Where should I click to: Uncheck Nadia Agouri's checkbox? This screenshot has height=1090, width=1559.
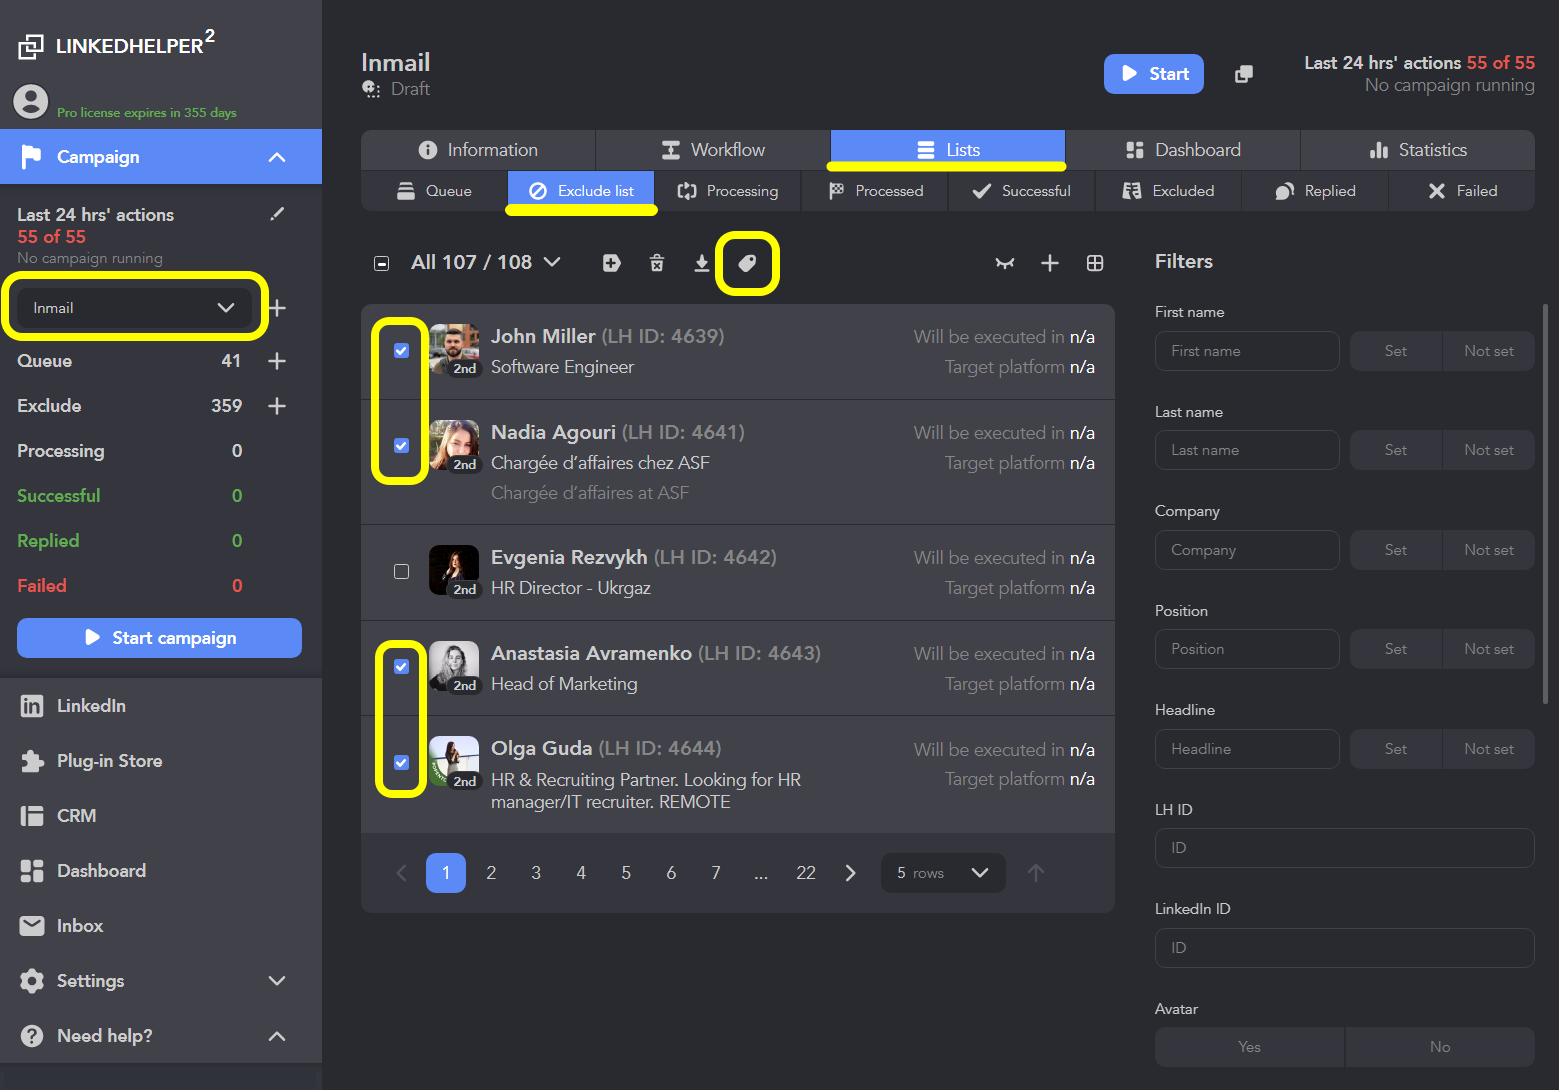click(x=401, y=446)
